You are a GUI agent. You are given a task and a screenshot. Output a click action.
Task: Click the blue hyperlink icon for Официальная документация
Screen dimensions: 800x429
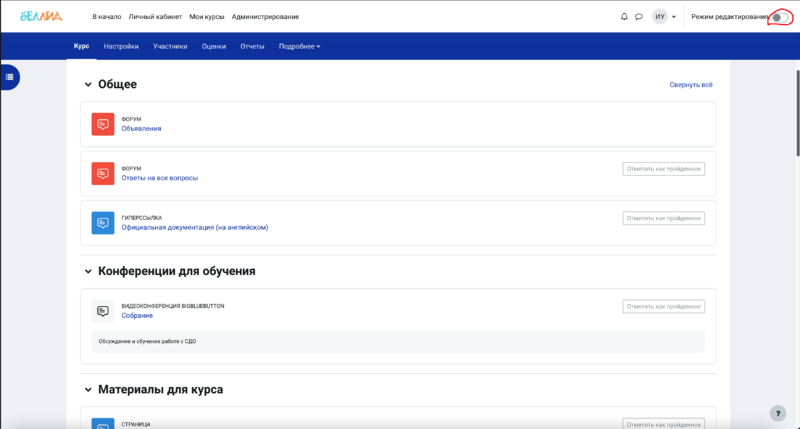coord(103,223)
